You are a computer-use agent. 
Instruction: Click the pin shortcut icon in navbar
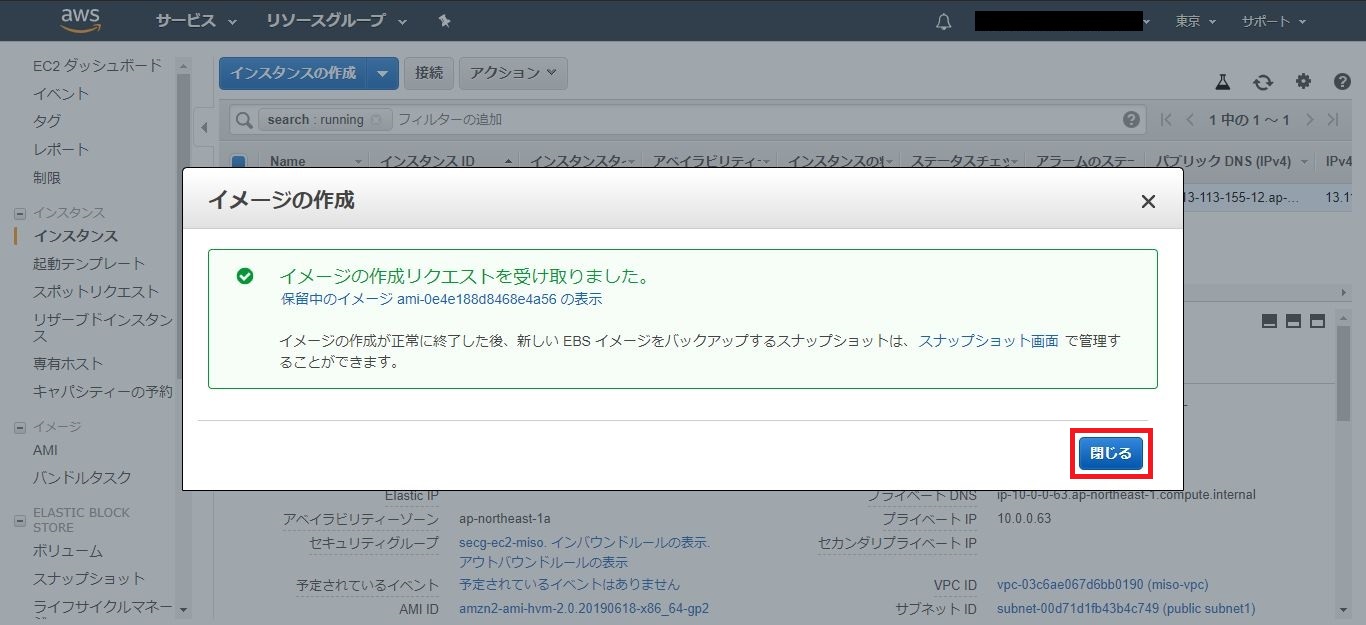coord(444,21)
